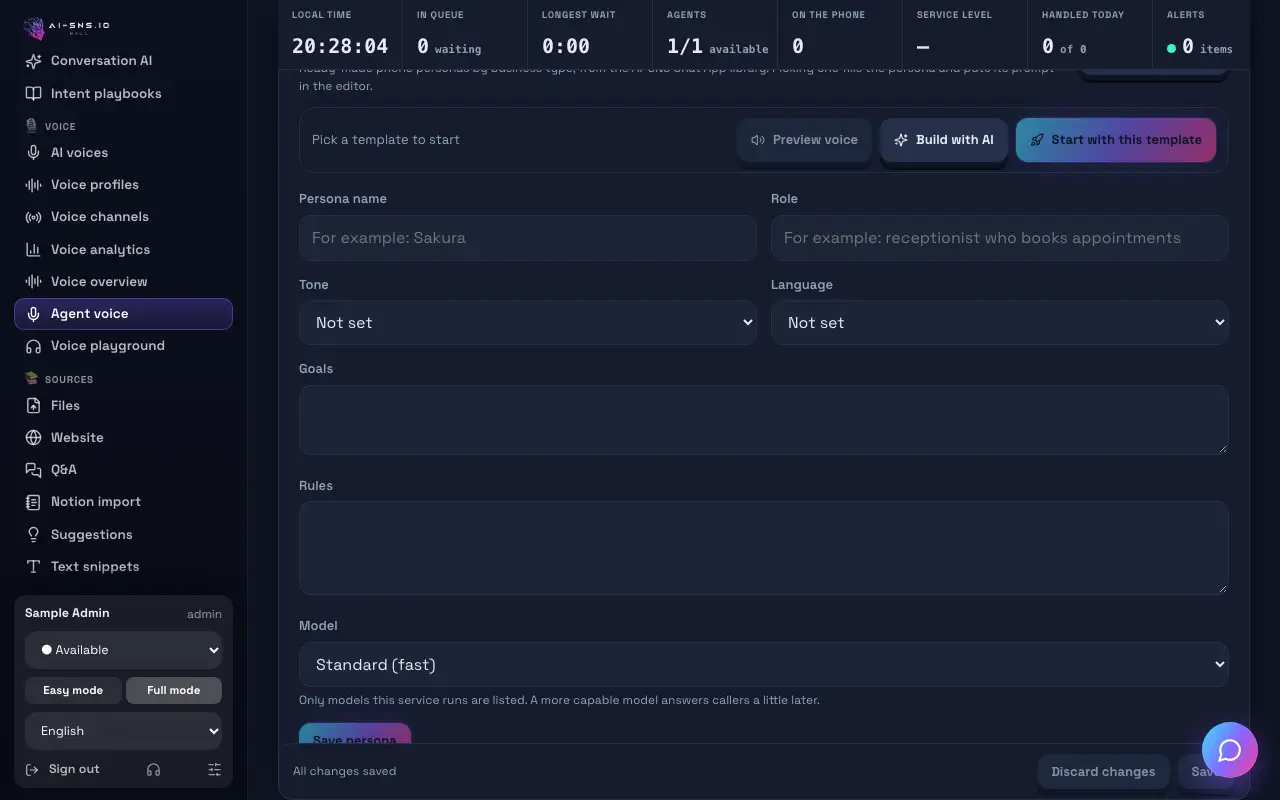Click the Q&A chat bubbles icon
The image size is (1280, 800).
(x=33, y=470)
